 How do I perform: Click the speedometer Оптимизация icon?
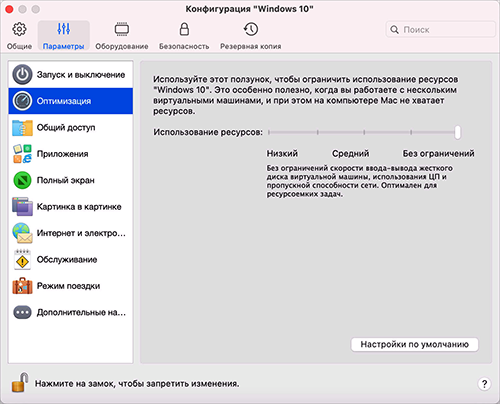(x=22, y=101)
